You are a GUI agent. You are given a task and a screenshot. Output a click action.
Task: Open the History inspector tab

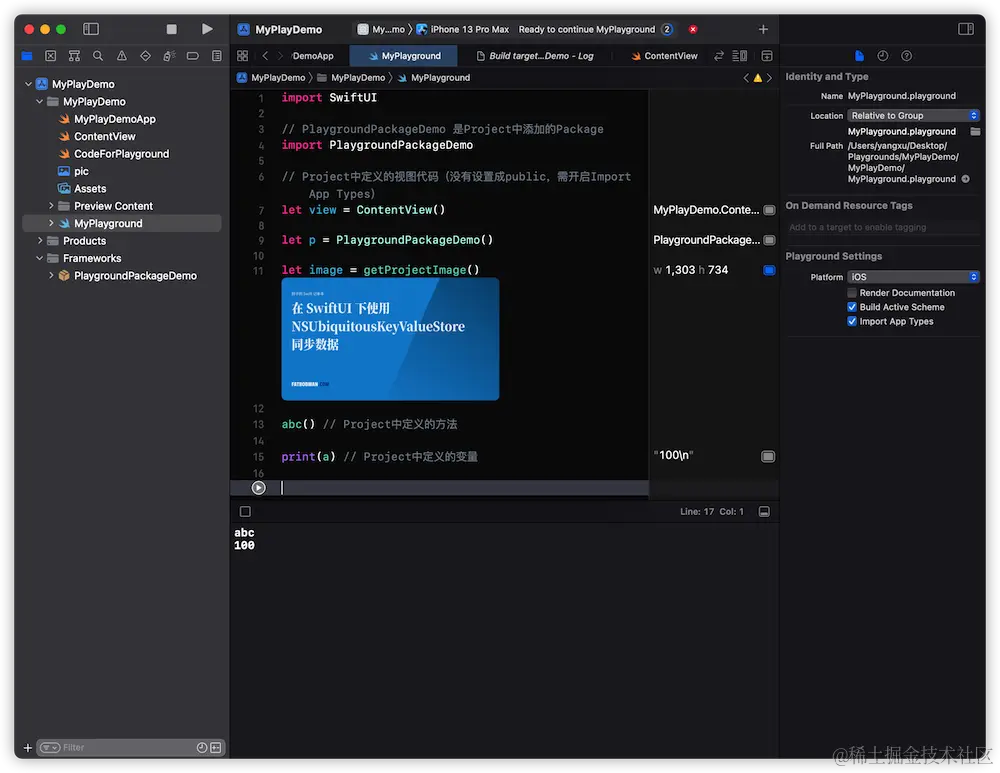(883, 56)
